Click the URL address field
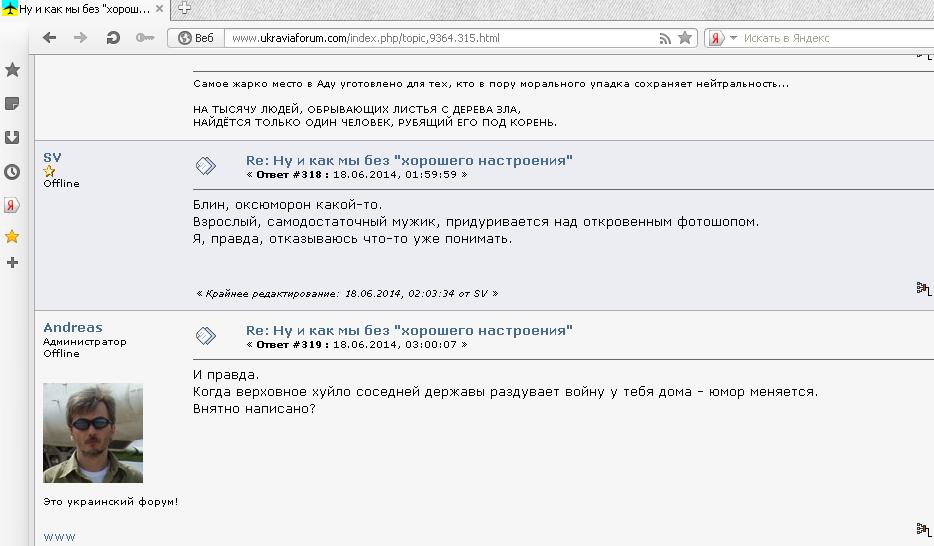This screenshot has height=546, width=934. coord(440,38)
